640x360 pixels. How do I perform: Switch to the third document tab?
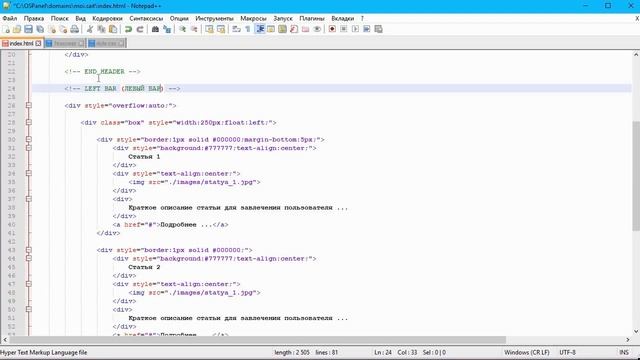(106, 43)
